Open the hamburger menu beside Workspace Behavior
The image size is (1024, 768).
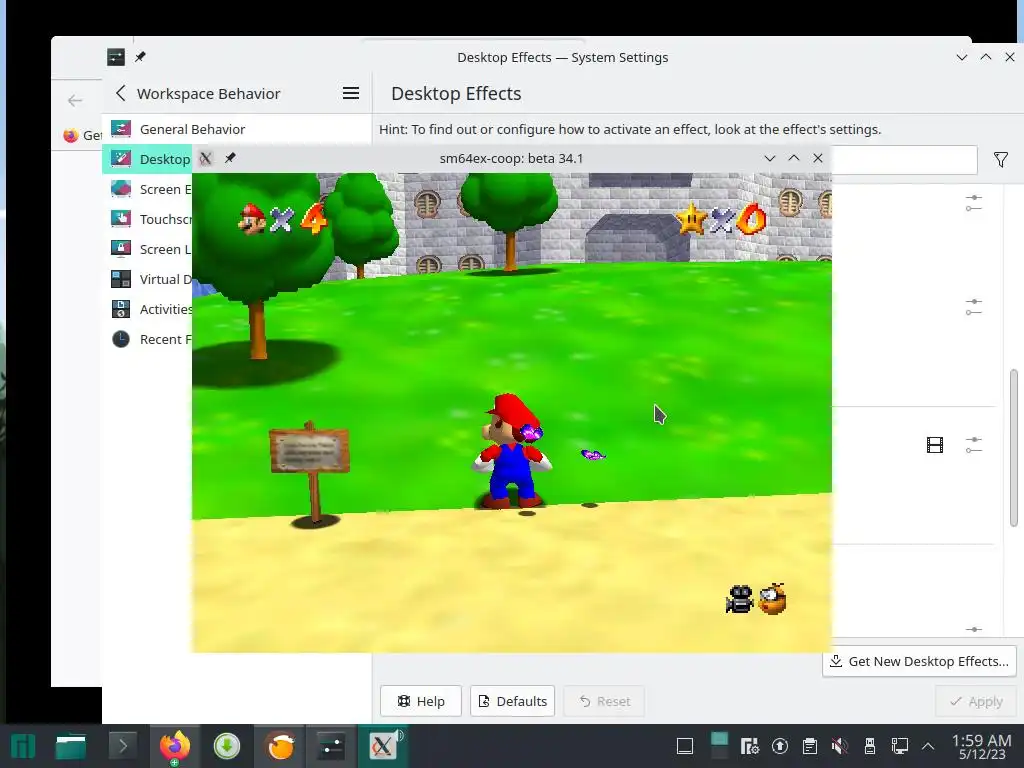[x=351, y=93]
